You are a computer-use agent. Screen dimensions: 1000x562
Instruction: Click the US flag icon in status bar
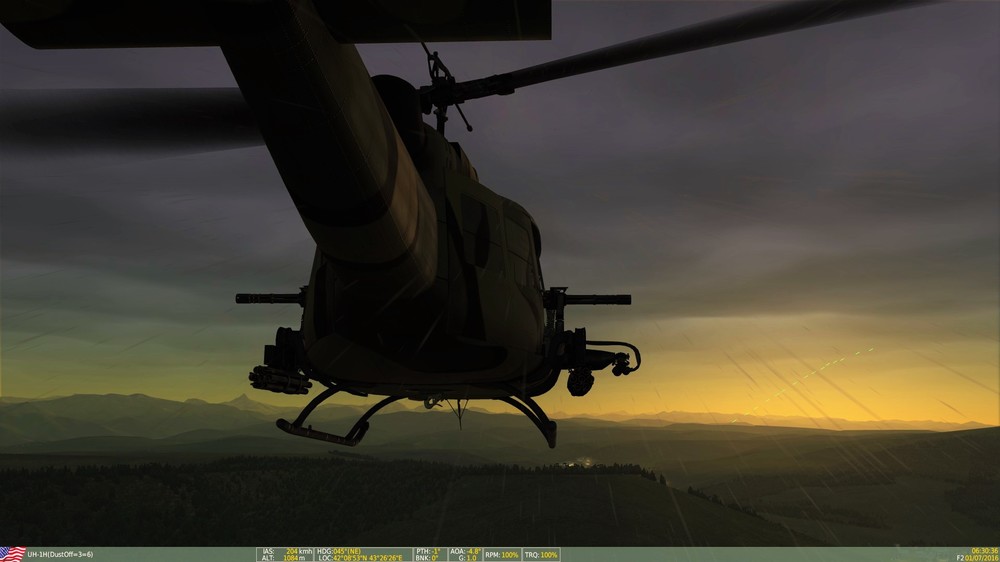(x=13, y=554)
